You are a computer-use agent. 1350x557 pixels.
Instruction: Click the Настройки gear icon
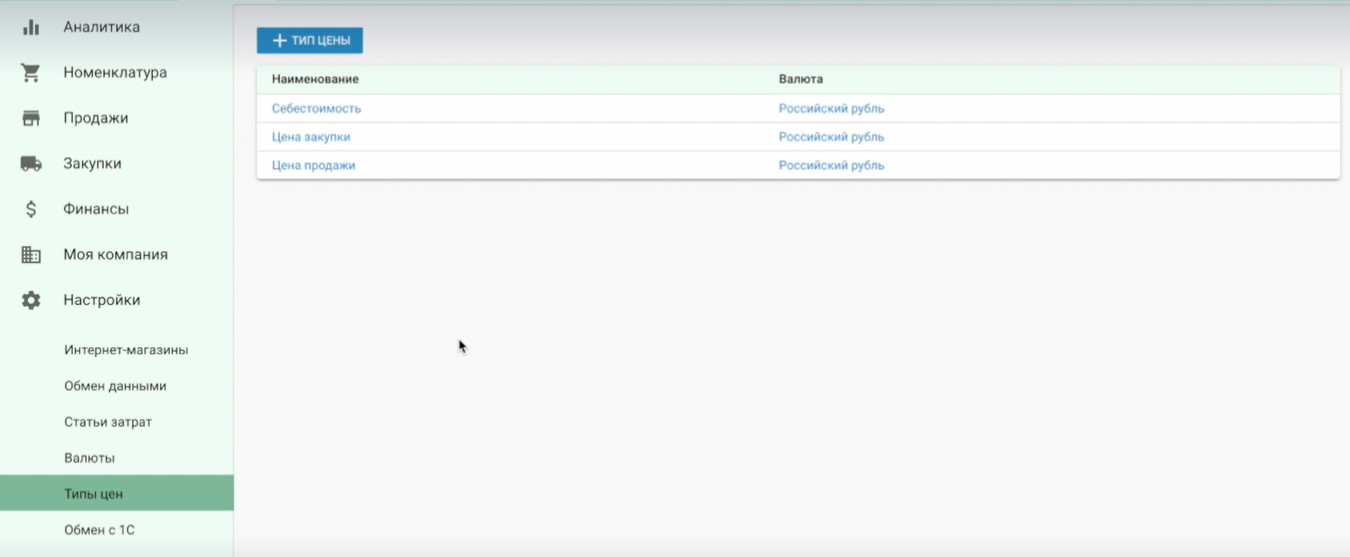click(x=31, y=300)
